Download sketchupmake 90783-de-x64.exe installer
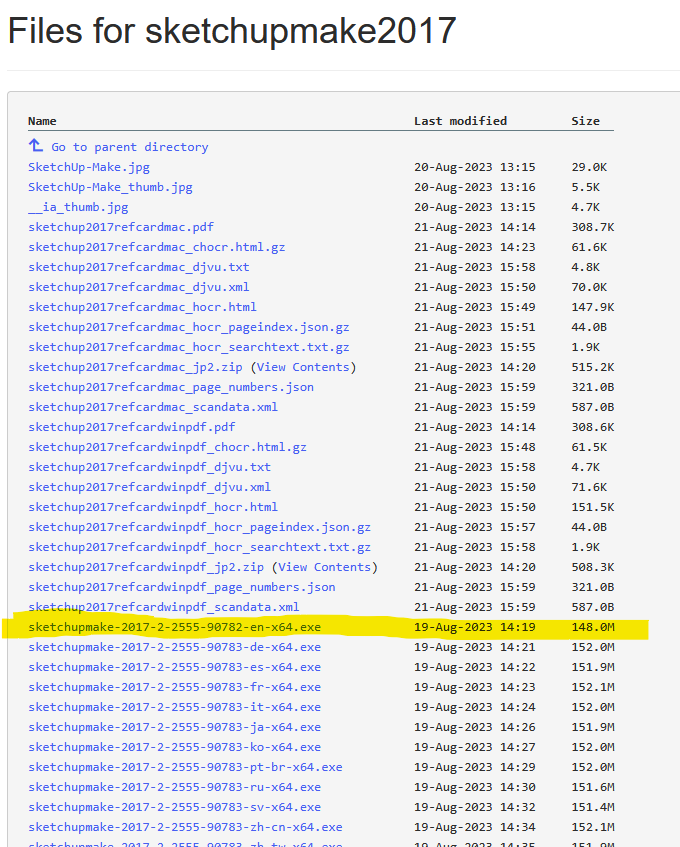This screenshot has height=847, width=680. pos(174,647)
